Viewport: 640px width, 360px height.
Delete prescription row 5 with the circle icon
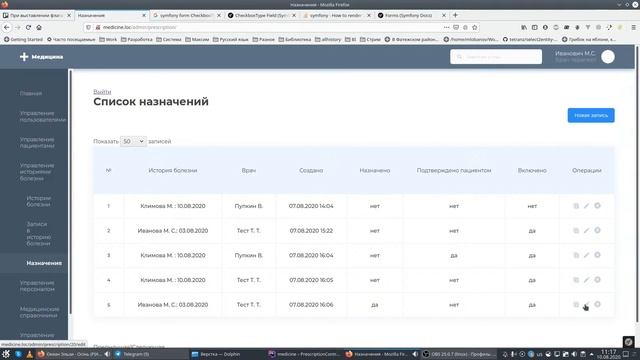click(598, 304)
